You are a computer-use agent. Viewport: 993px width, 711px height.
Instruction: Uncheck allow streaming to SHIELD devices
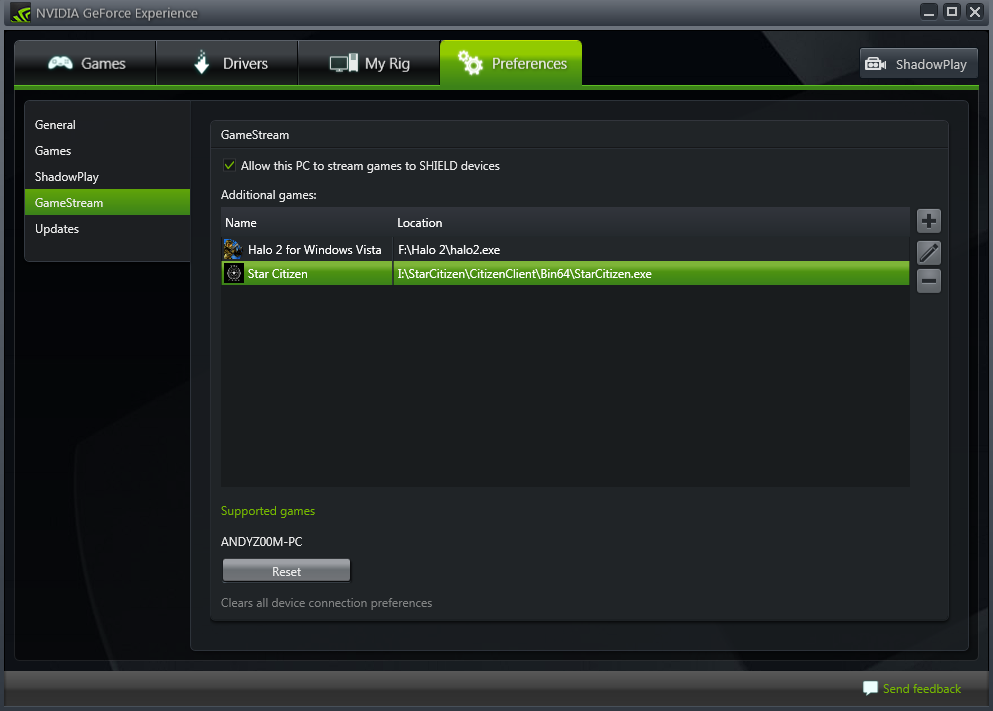click(x=229, y=166)
